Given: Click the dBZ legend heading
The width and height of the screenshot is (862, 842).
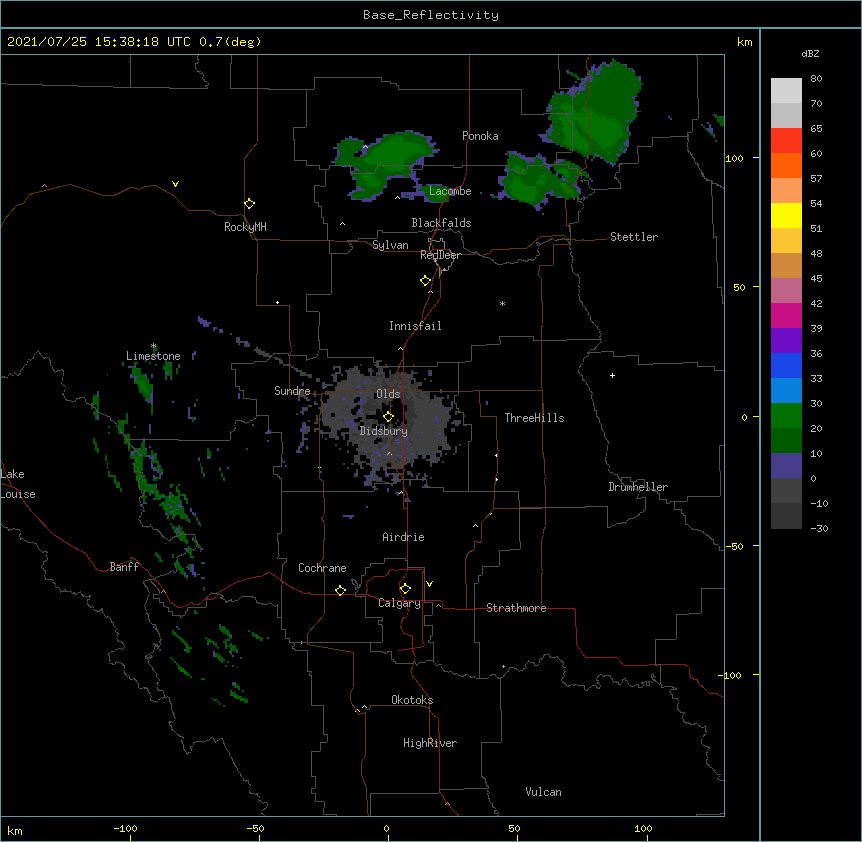Looking at the screenshot, I should coord(810,54).
